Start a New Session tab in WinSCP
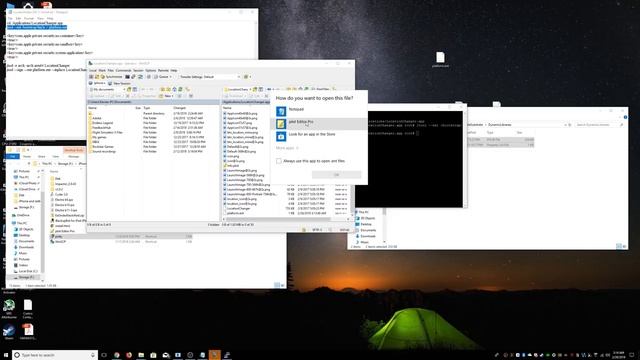 tap(119, 83)
